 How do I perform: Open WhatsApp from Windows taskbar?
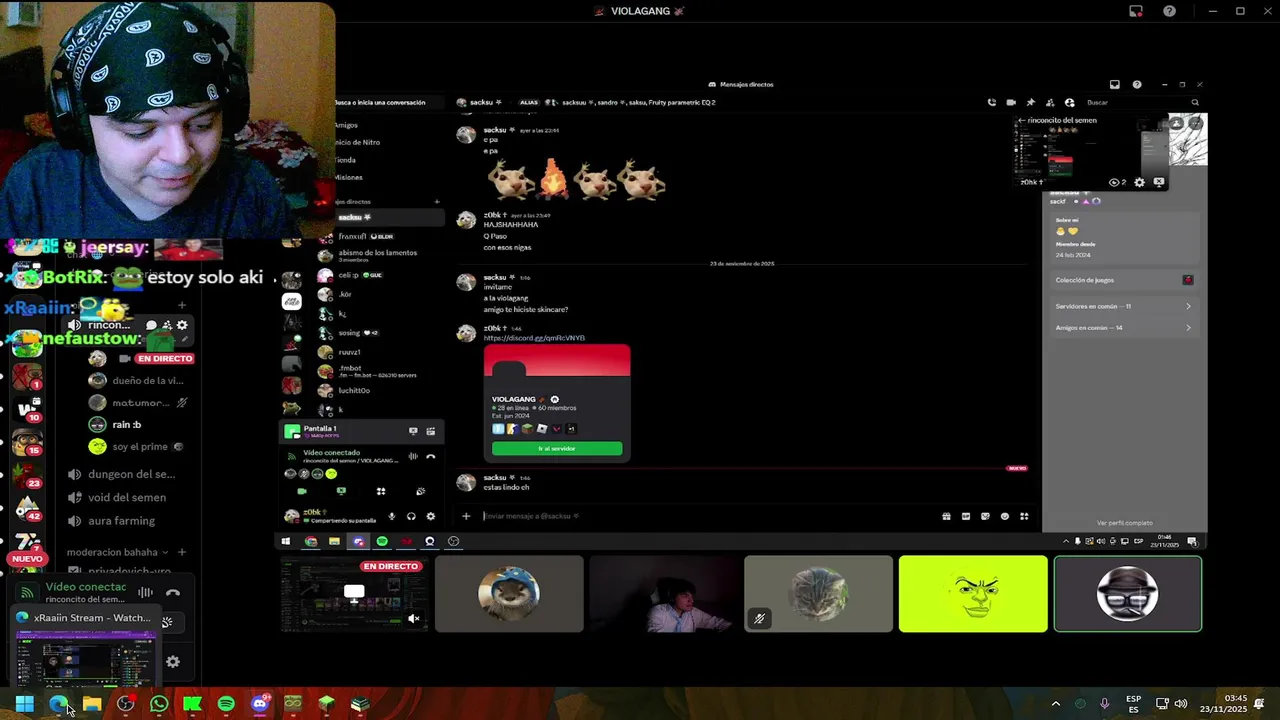pos(159,704)
